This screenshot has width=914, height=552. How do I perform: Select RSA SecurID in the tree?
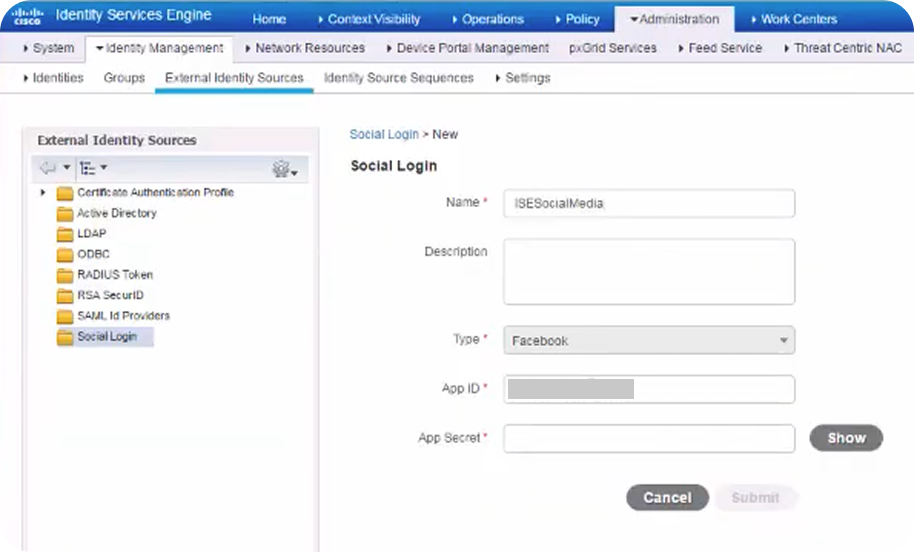coord(110,296)
